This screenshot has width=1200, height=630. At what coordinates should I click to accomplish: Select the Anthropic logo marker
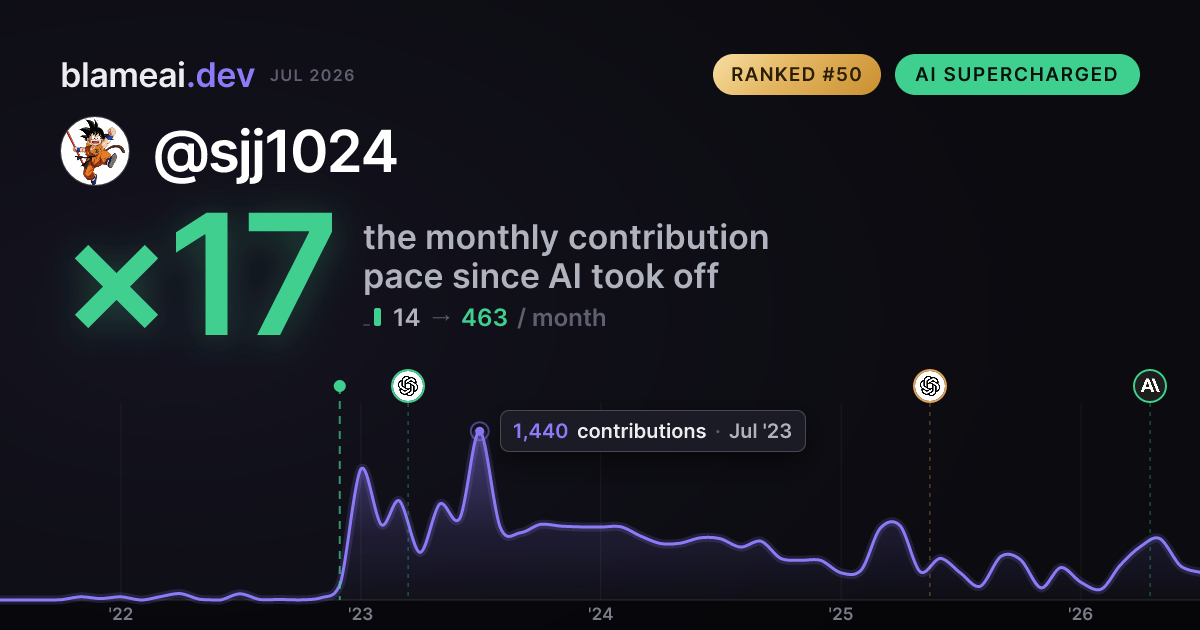click(1150, 385)
